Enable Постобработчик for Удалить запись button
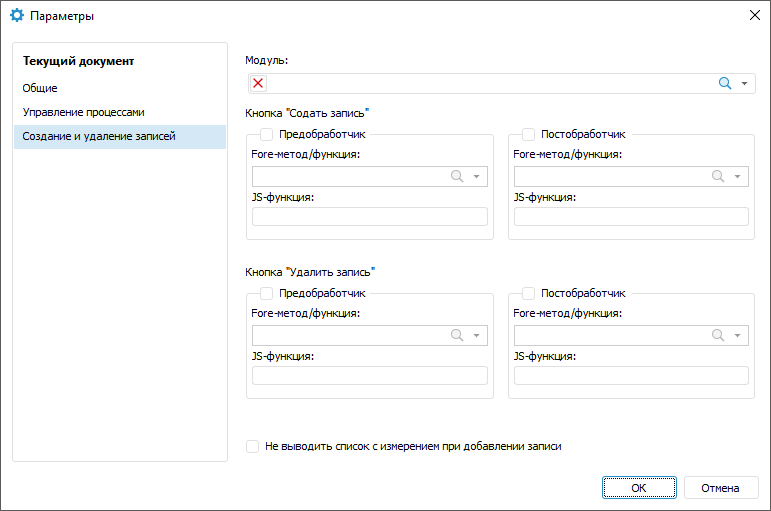This screenshot has height=511, width=771. coord(528,294)
